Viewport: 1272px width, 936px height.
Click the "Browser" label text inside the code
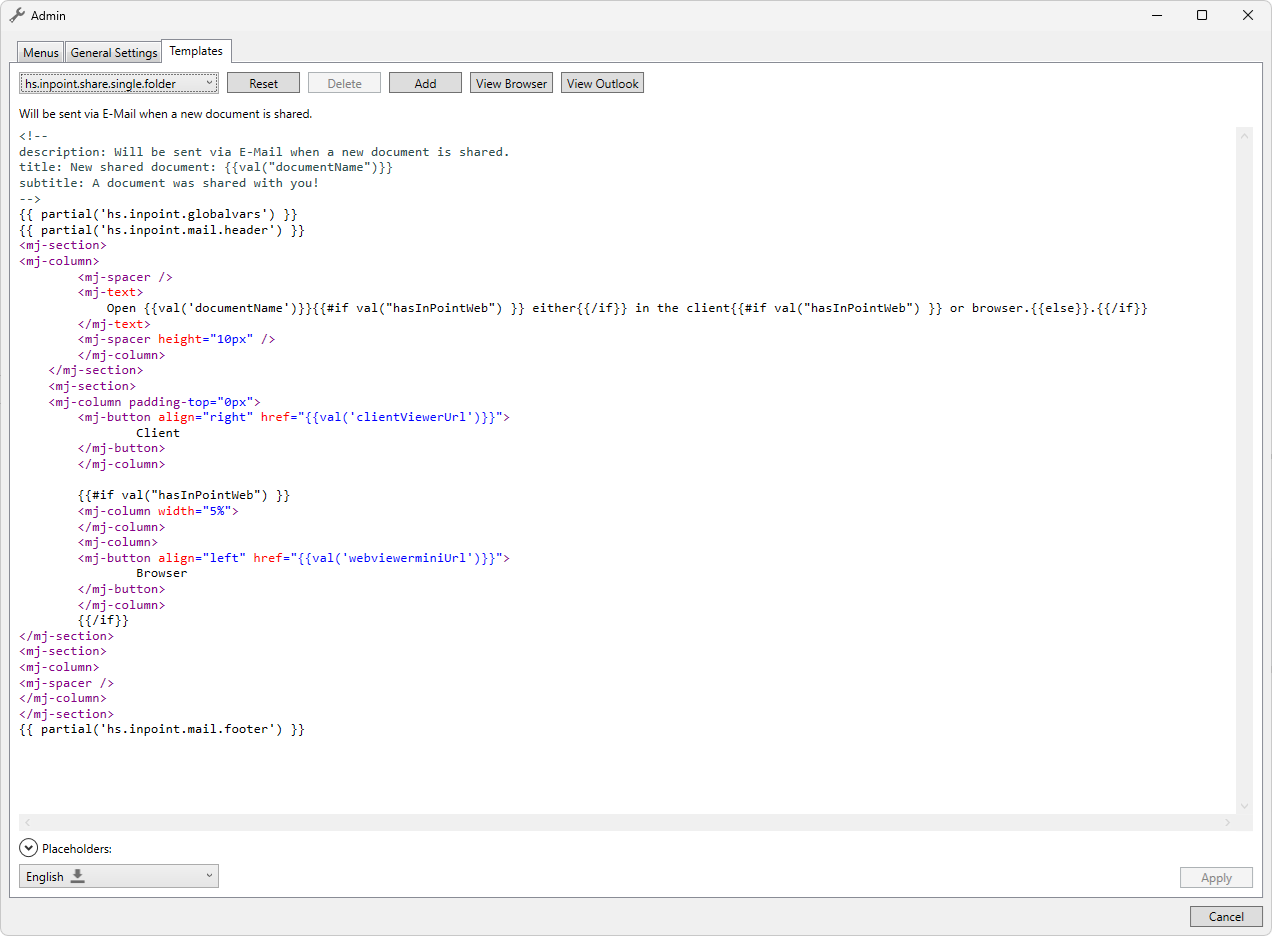click(x=162, y=574)
